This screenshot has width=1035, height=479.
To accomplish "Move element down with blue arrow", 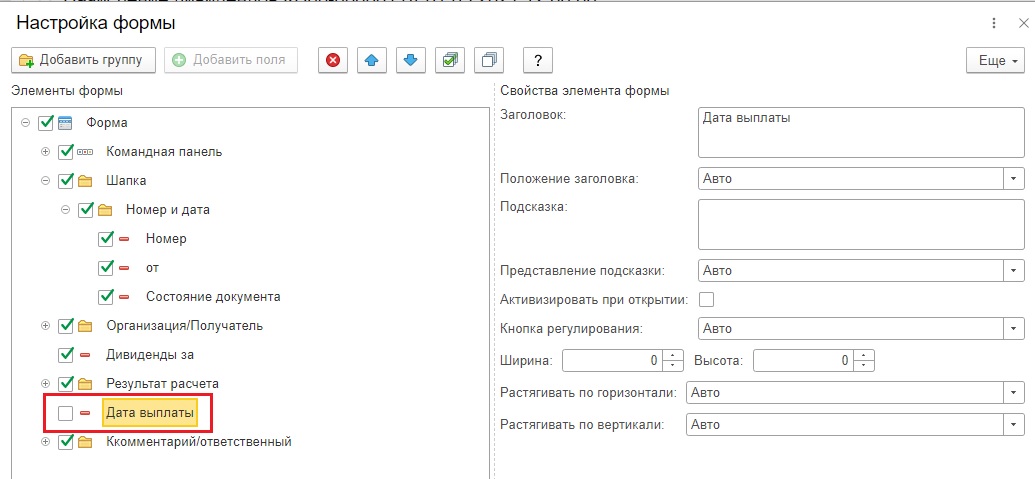I will (x=411, y=60).
